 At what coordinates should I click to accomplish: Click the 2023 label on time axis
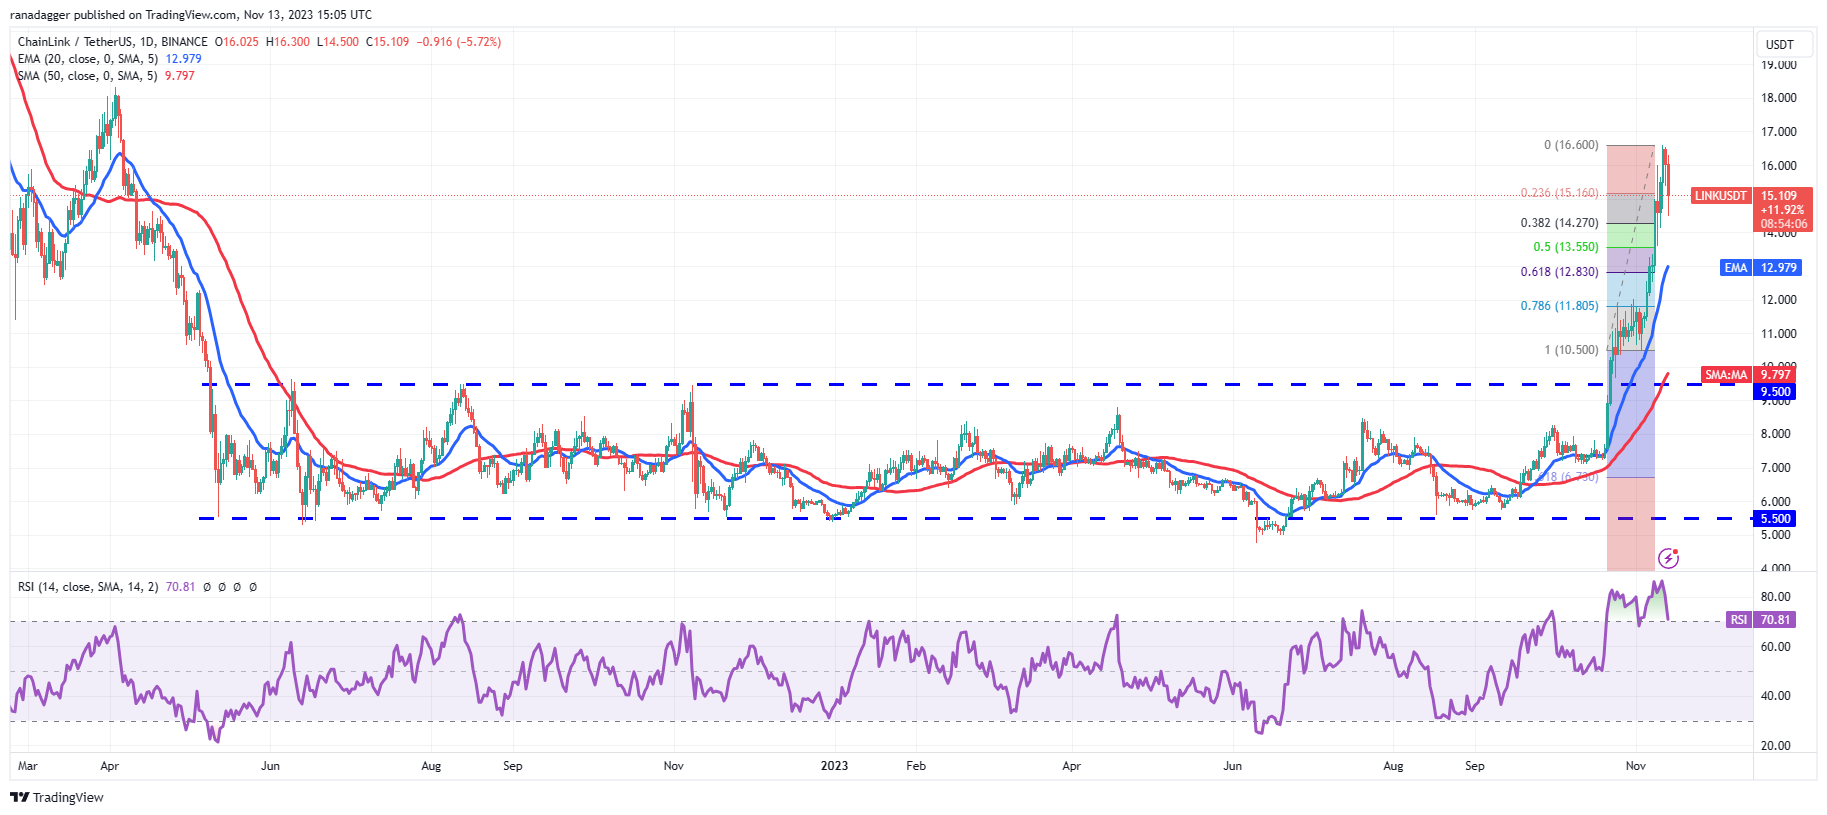[834, 766]
